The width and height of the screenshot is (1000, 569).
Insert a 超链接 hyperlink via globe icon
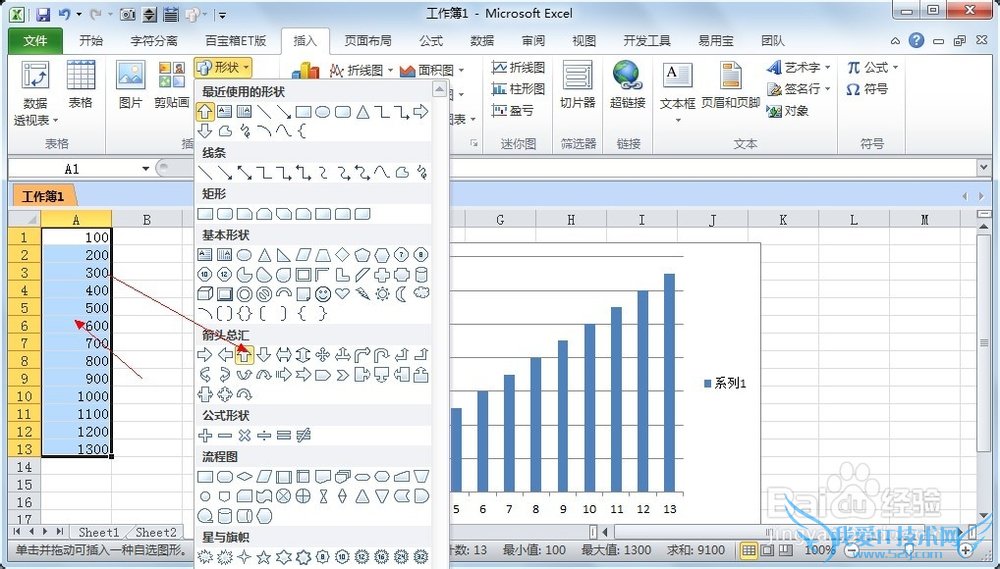point(627,84)
